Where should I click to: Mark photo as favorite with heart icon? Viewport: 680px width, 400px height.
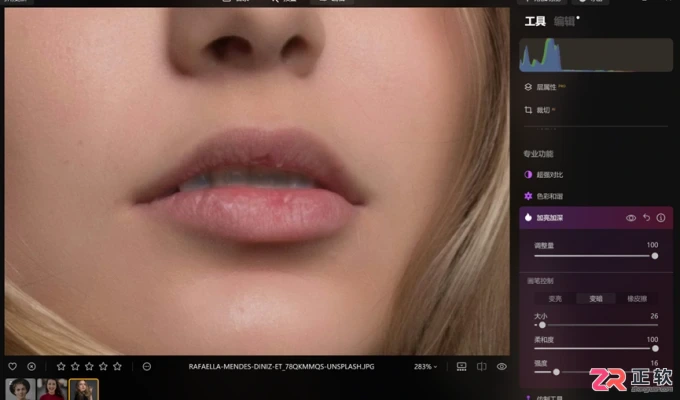[x=13, y=367]
